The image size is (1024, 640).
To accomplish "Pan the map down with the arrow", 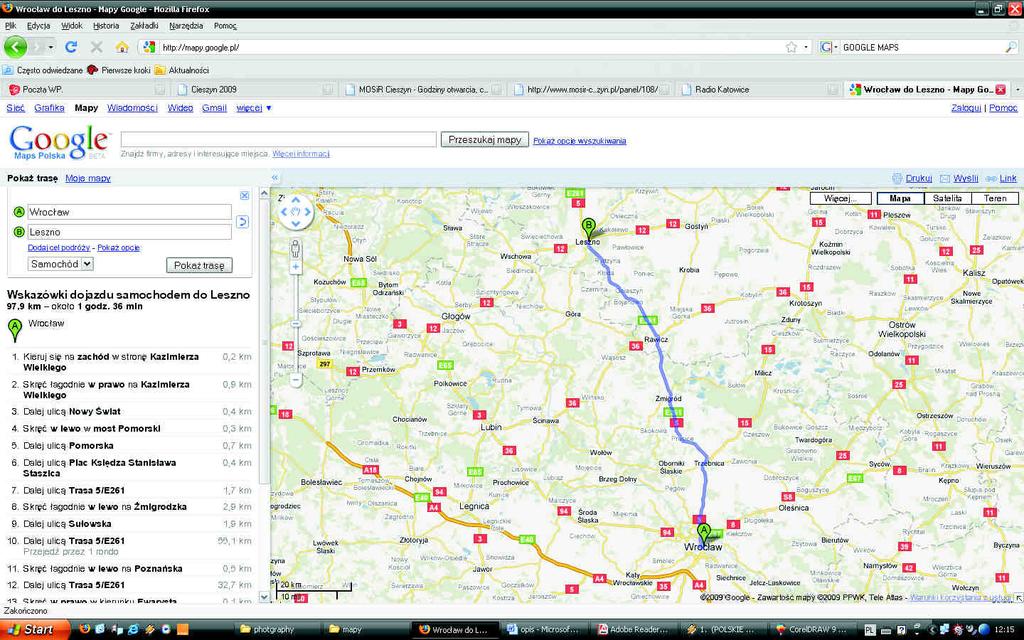I will click(296, 223).
